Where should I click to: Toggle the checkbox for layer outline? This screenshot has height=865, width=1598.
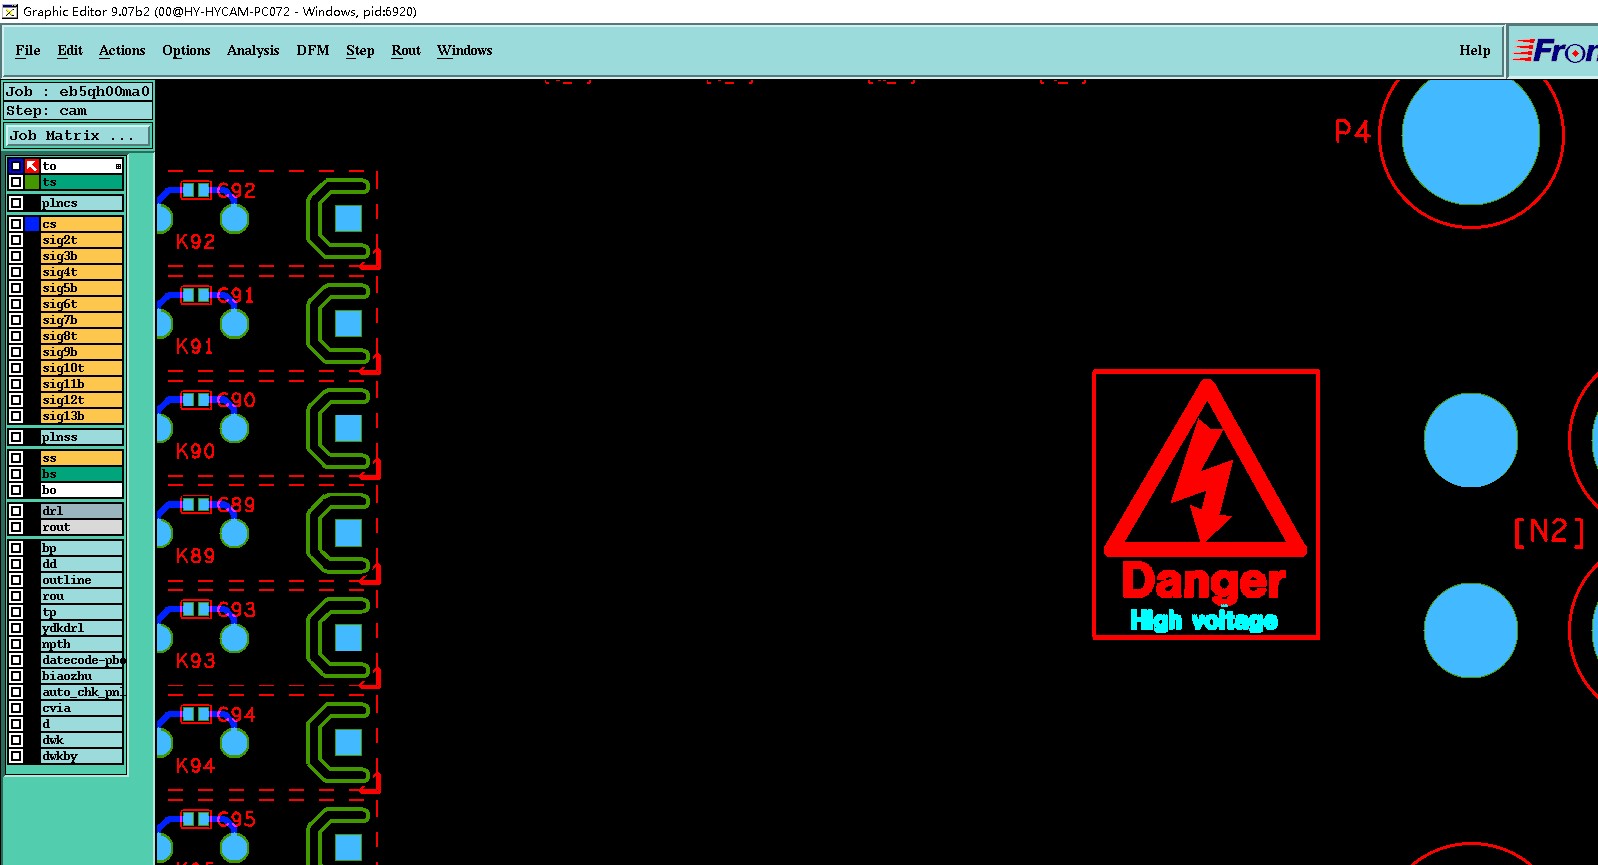coord(16,580)
